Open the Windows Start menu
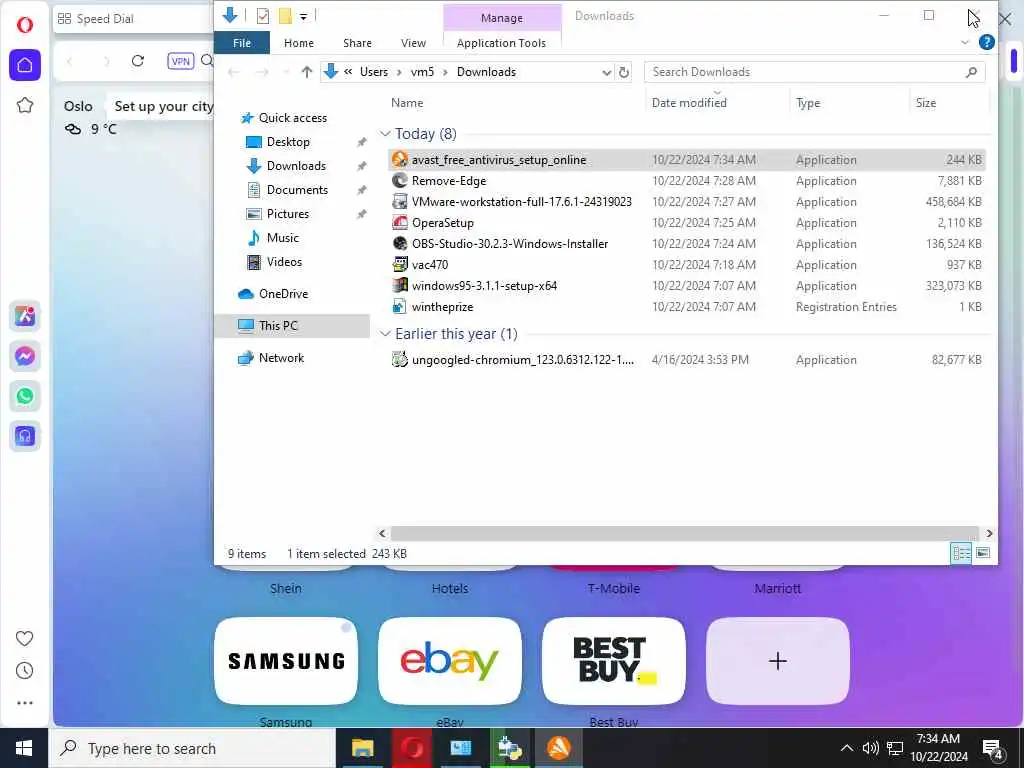 24,748
